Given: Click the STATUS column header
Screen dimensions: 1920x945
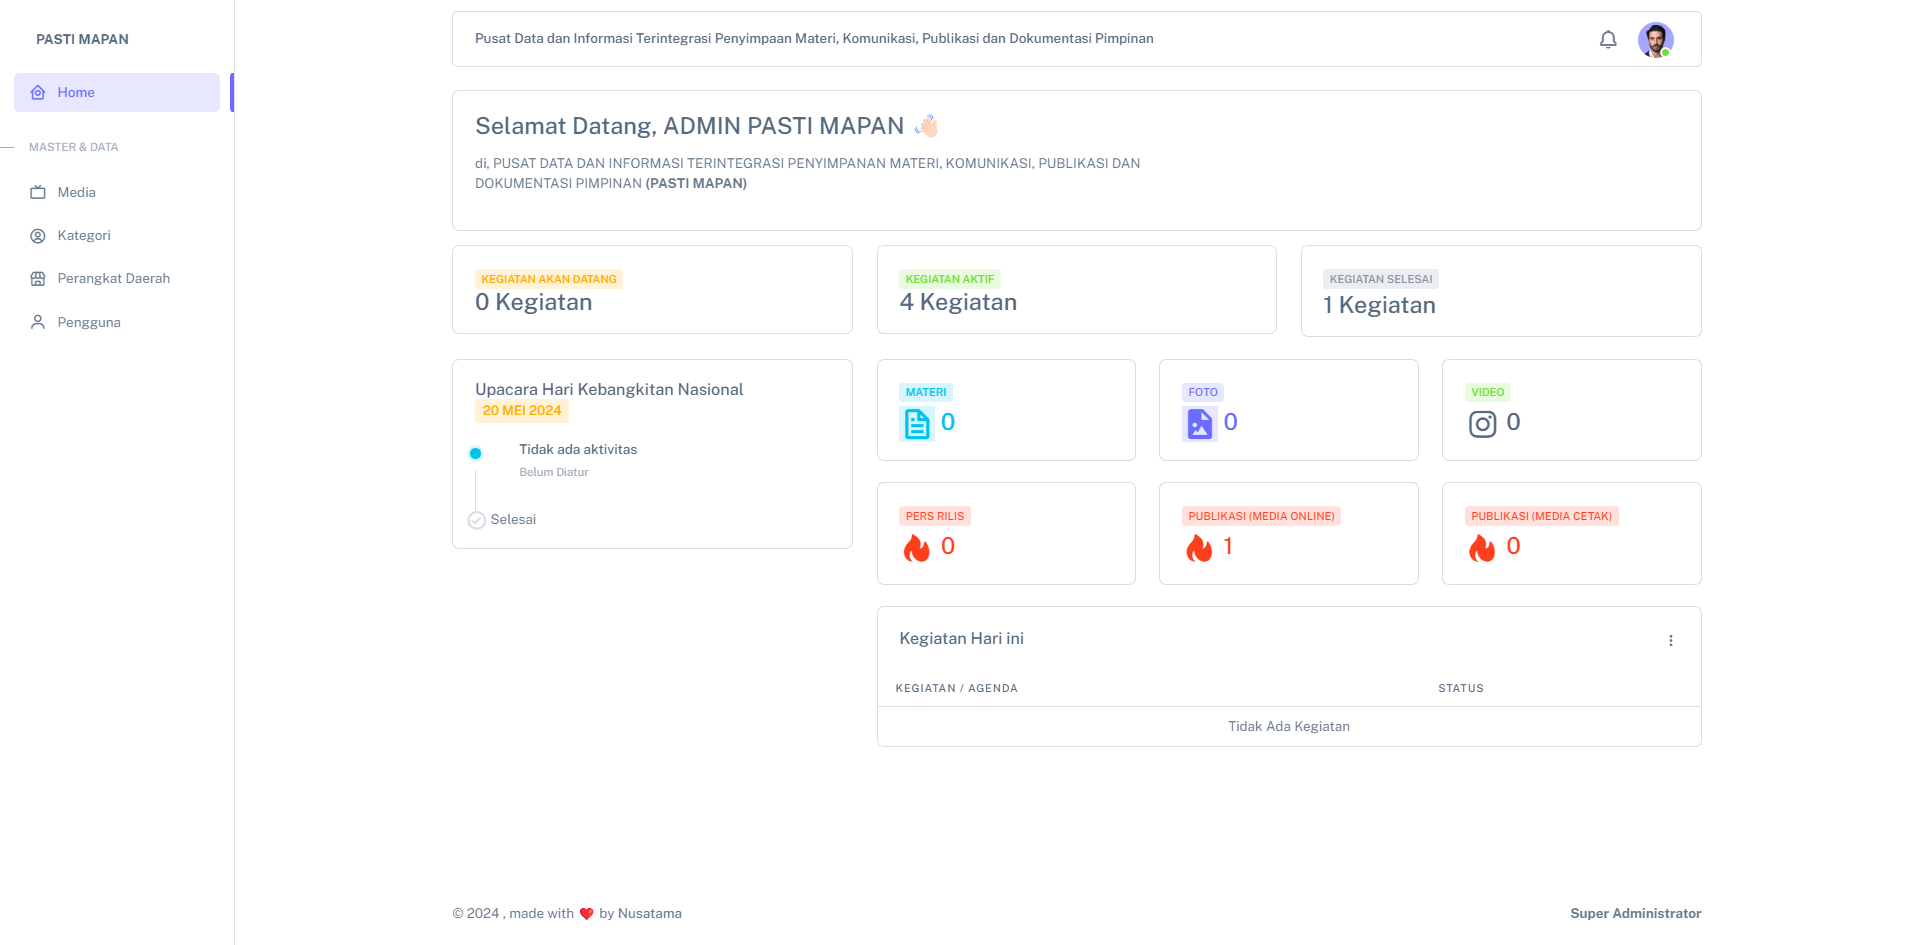Looking at the screenshot, I should coord(1461,689).
